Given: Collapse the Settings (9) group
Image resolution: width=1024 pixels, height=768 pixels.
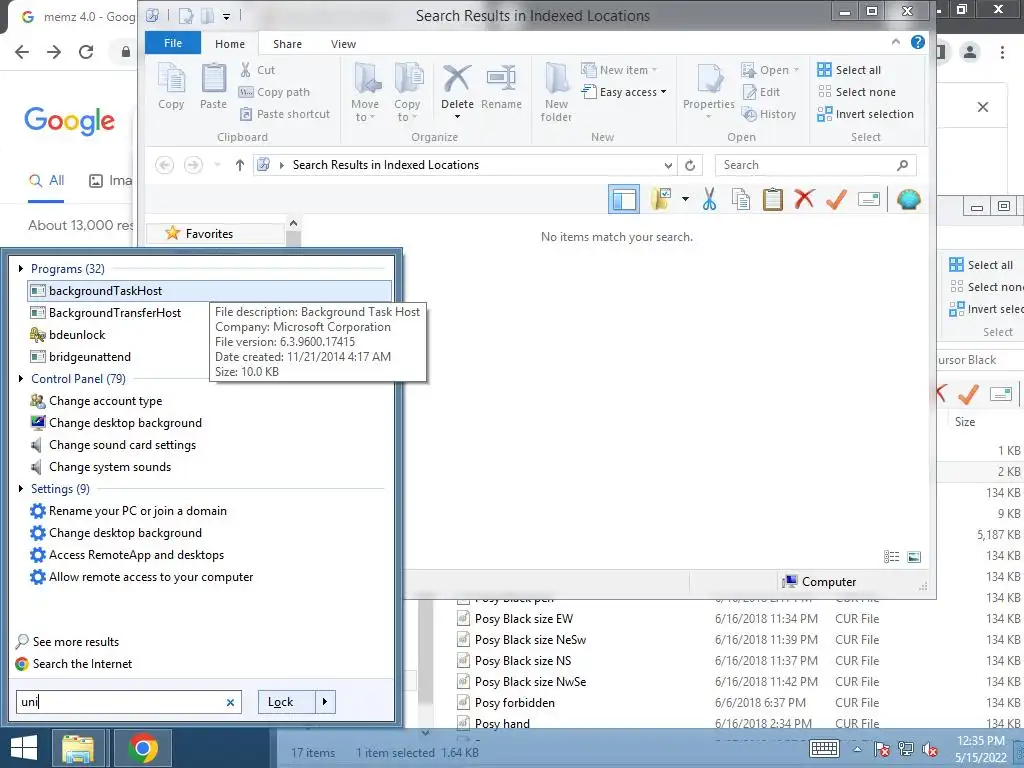Looking at the screenshot, I should pyautogui.click(x=20, y=488).
